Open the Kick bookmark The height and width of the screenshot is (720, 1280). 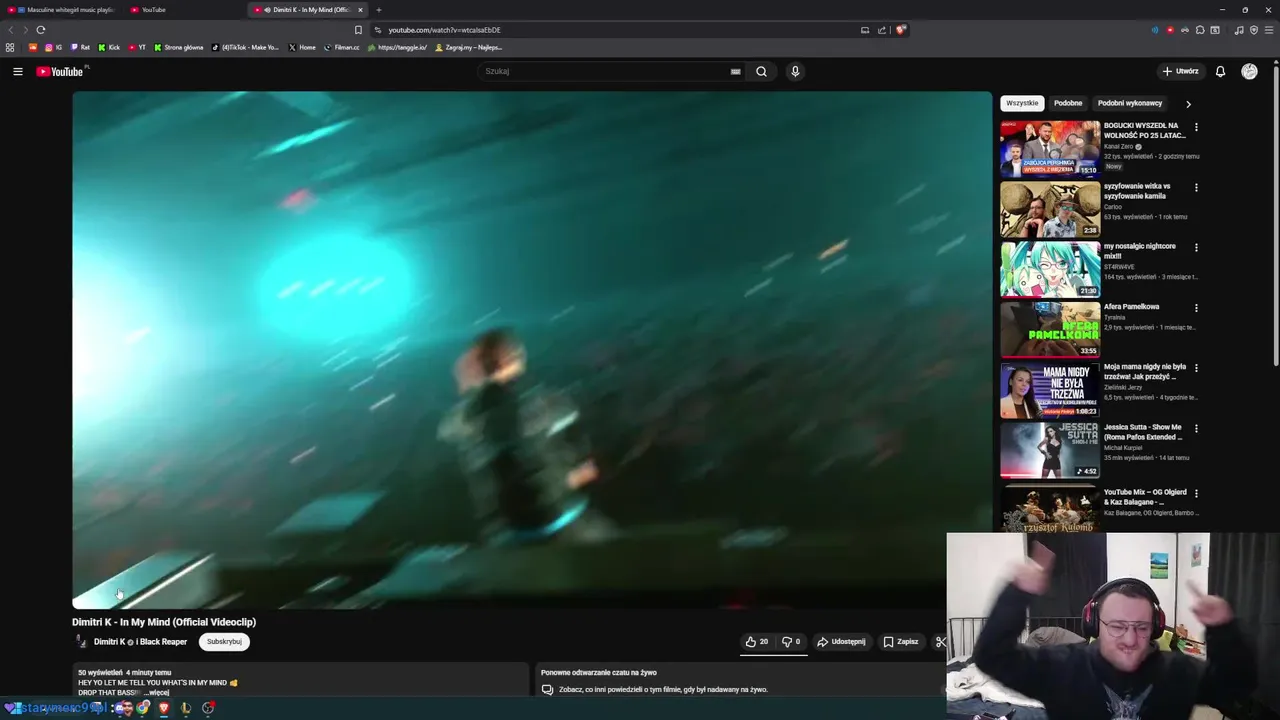click(109, 47)
